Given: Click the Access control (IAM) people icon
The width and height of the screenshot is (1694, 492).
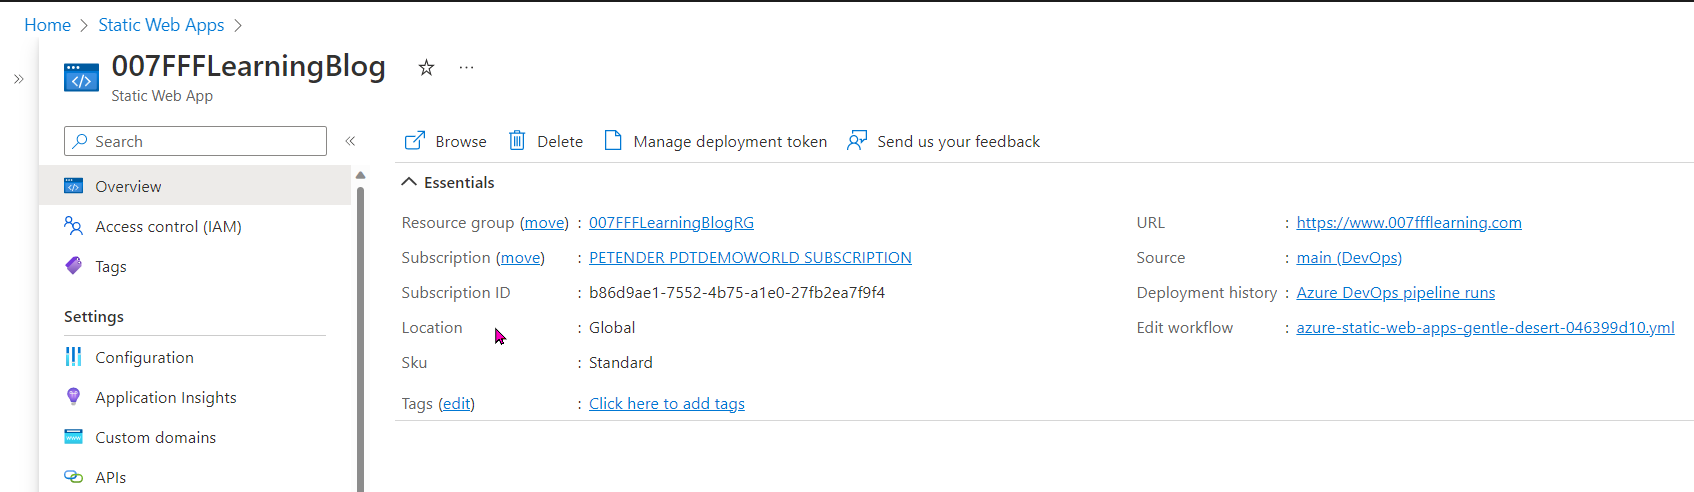Looking at the screenshot, I should pos(74,226).
